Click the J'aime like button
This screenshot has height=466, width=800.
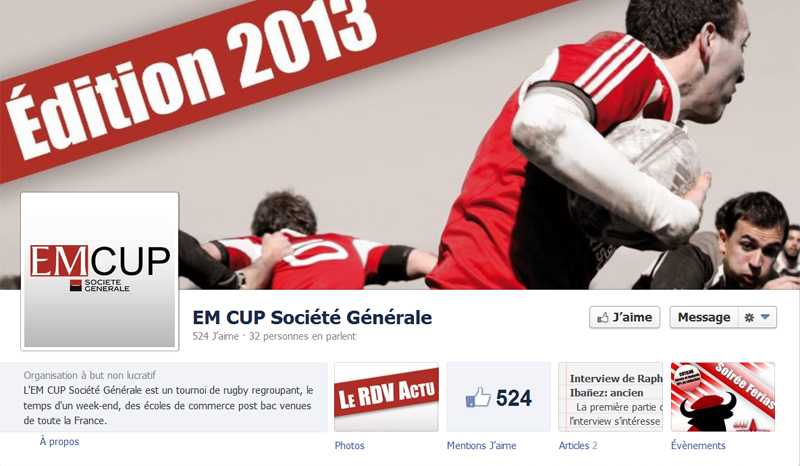pyautogui.click(x=624, y=317)
